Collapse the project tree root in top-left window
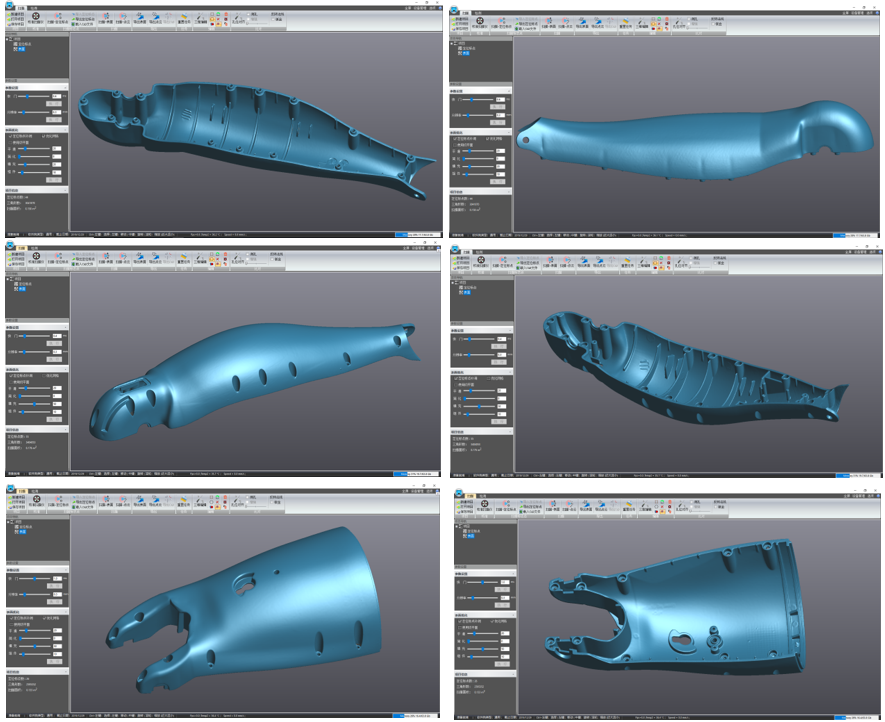The width and height of the screenshot is (885, 722). click(x=8, y=40)
